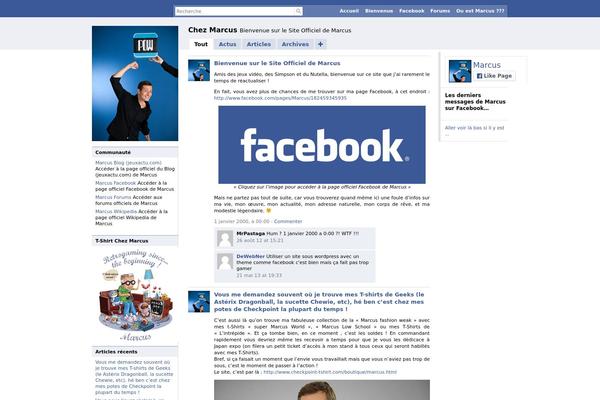600x400 pixels.
Task: Click the 'Aller voir là bas si il y est' link
Action: coord(474,131)
